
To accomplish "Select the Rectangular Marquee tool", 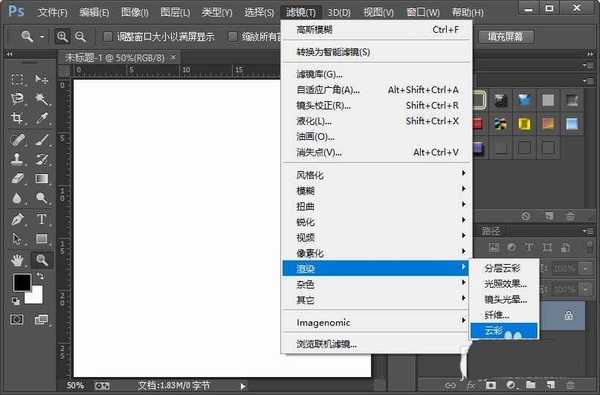I will 17,80.
